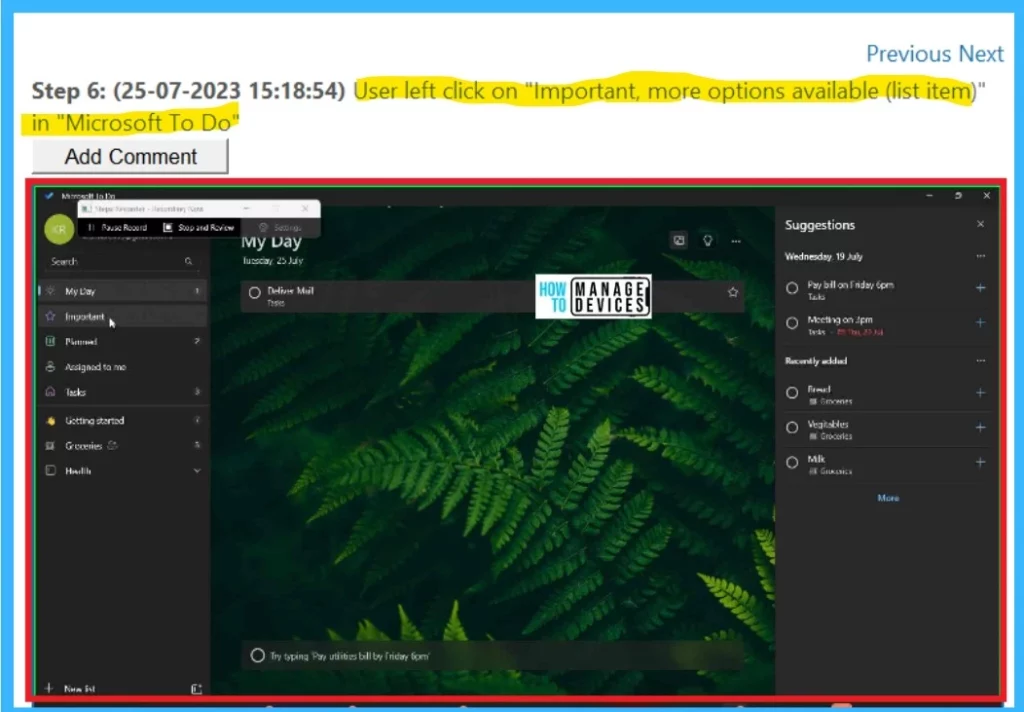Add Pay bill task to My Day
Screen dimensions: 1024x712
click(x=980, y=288)
